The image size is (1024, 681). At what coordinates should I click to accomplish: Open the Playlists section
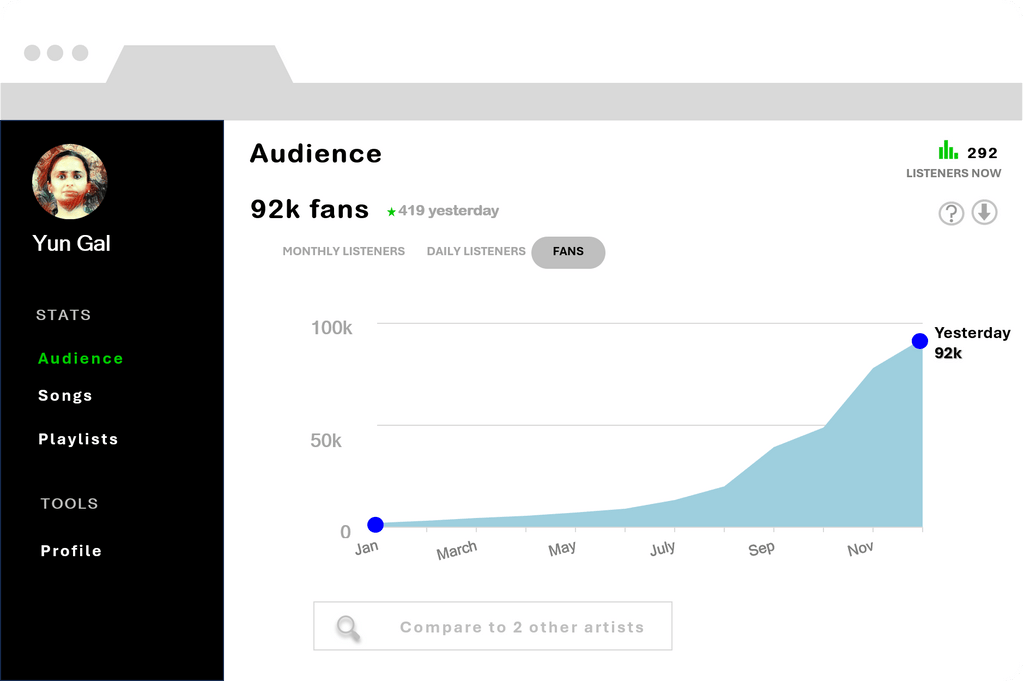click(78, 439)
